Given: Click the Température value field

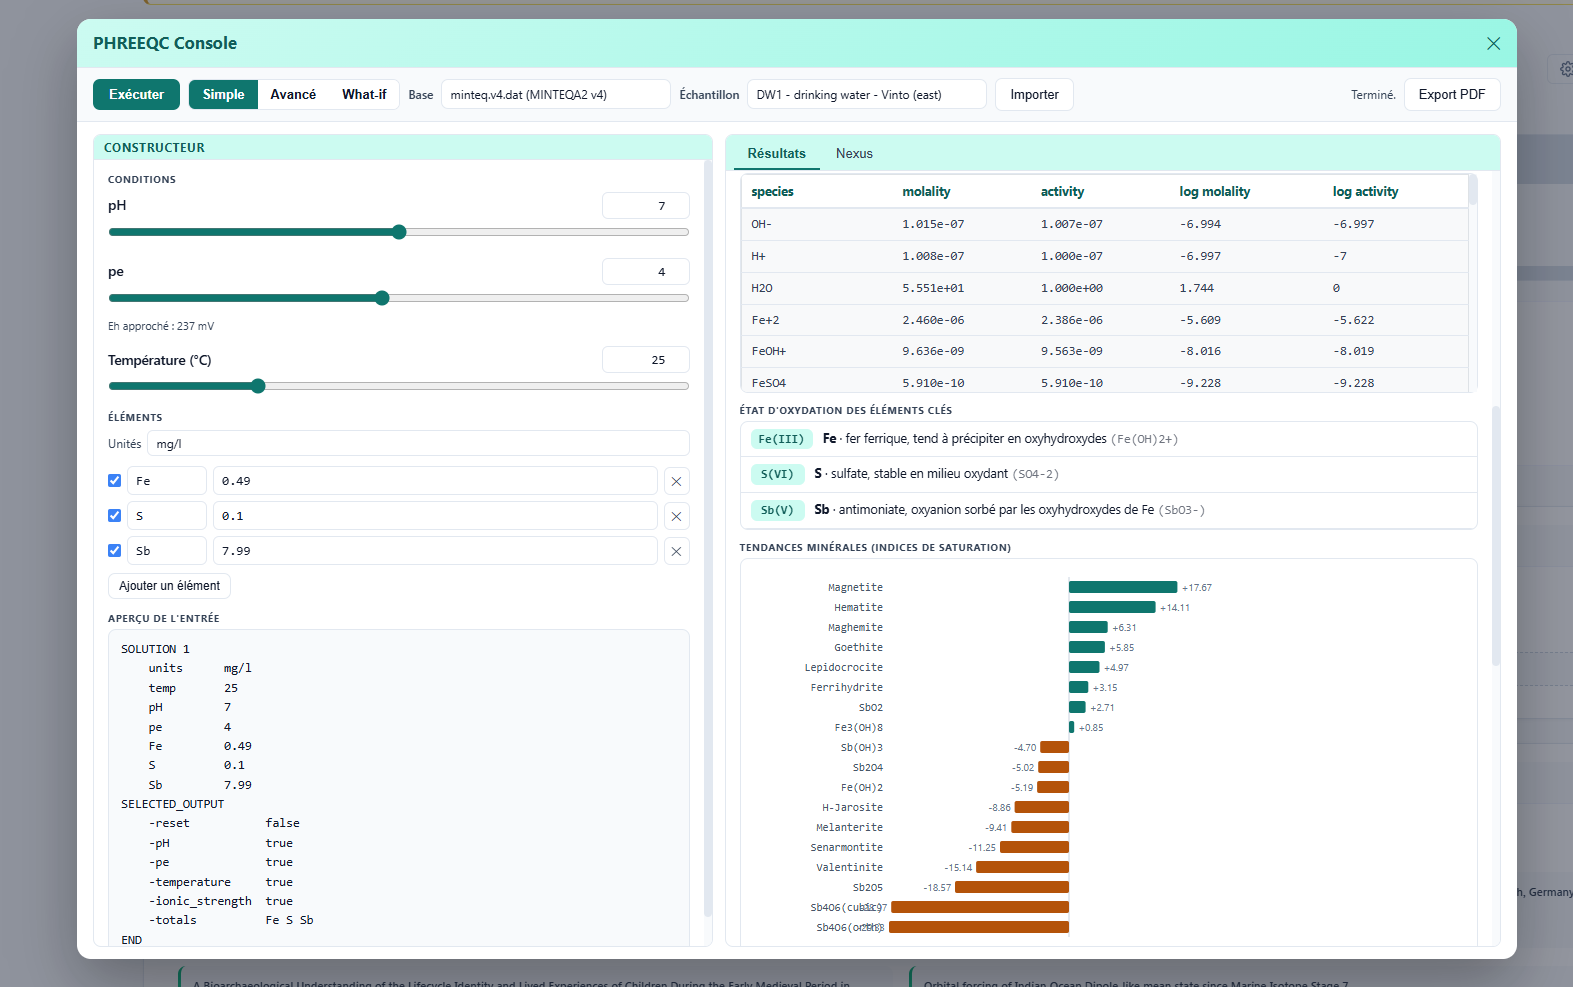Looking at the screenshot, I should point(645,360).
